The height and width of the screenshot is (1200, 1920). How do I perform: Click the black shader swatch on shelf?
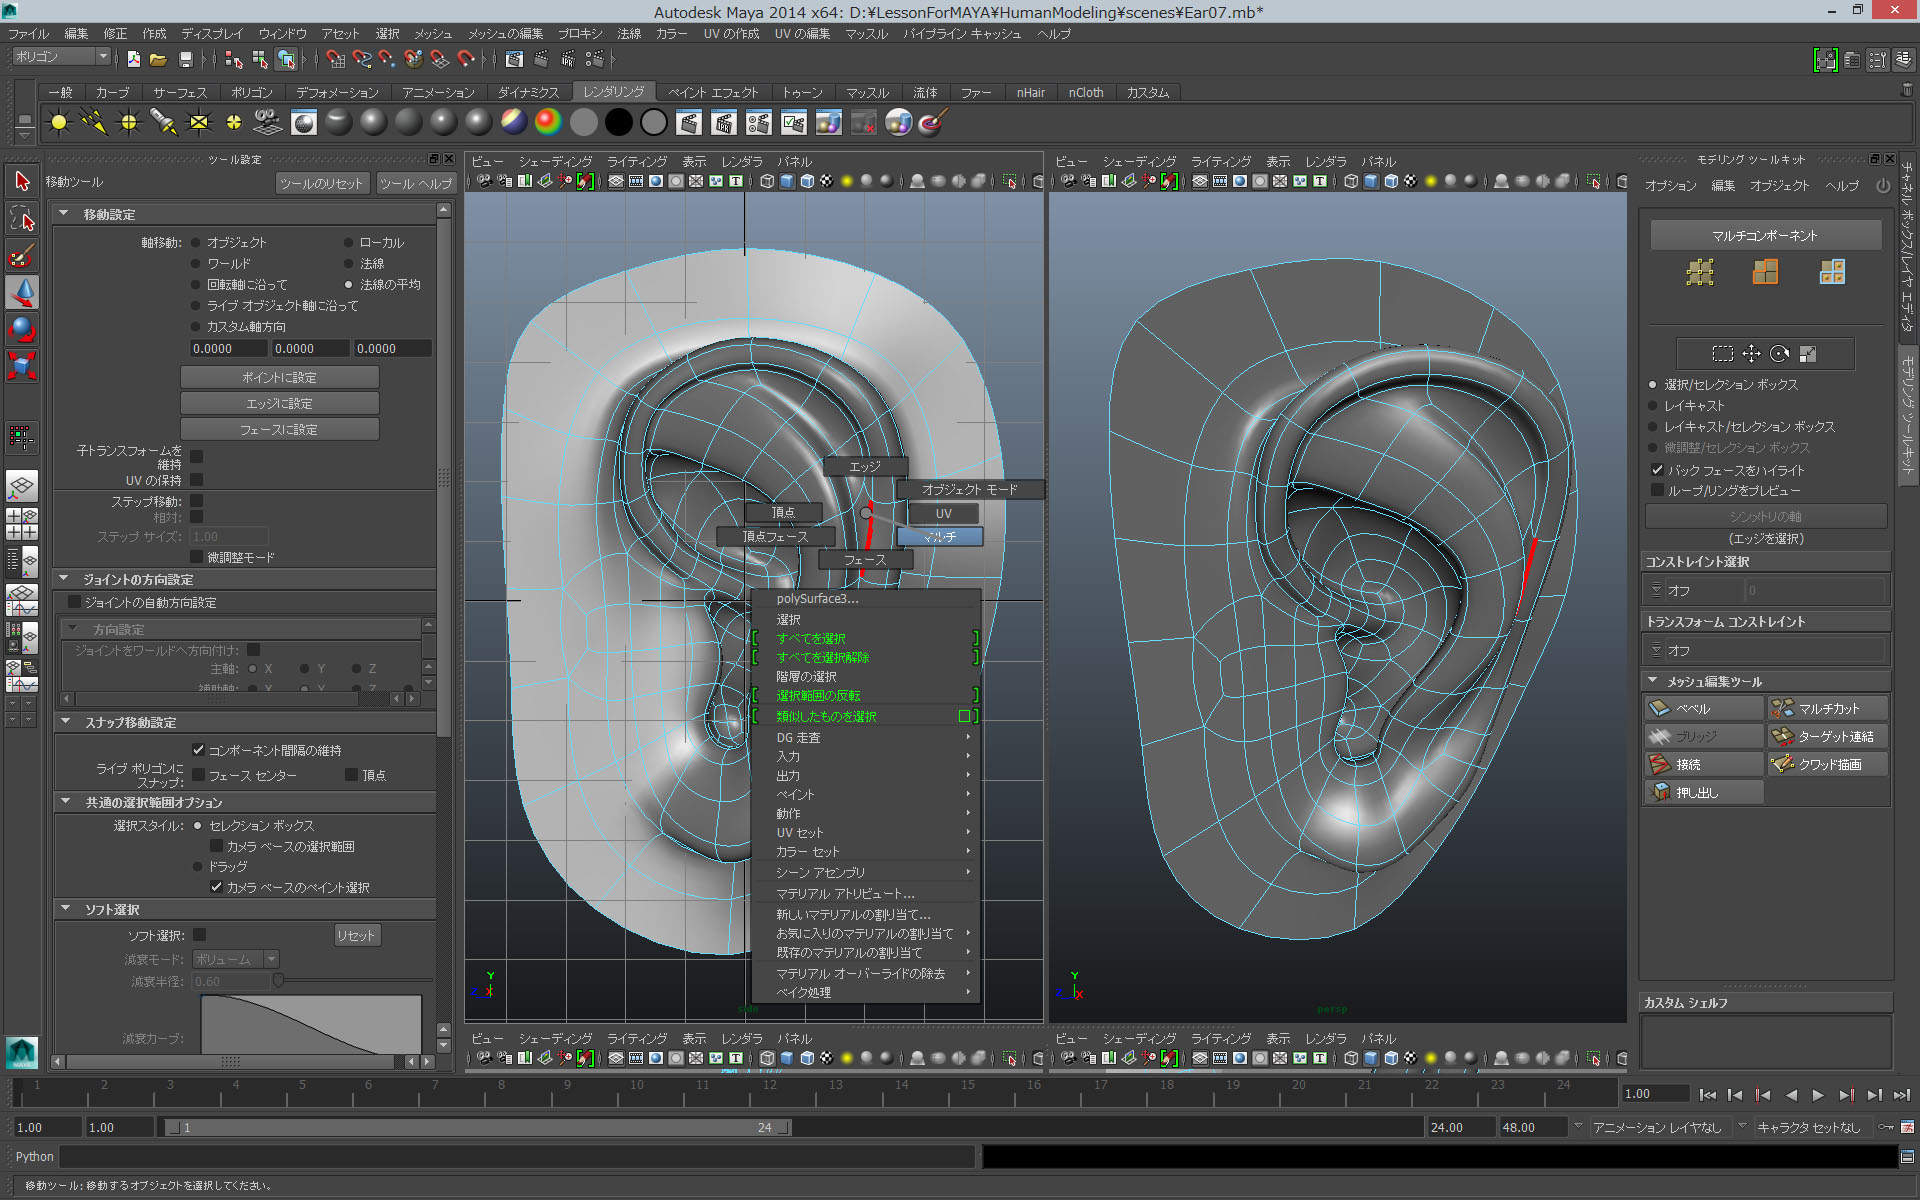click(618, 123)
